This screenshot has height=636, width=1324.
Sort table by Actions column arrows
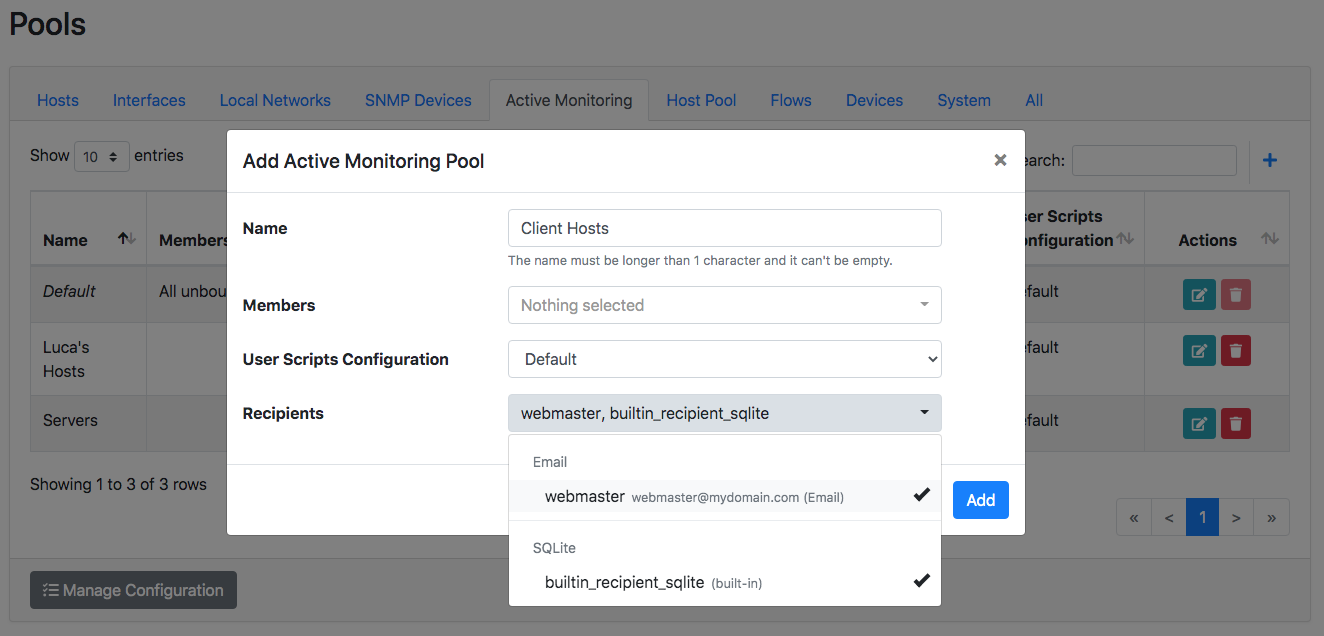click(x=1270, y=239)
